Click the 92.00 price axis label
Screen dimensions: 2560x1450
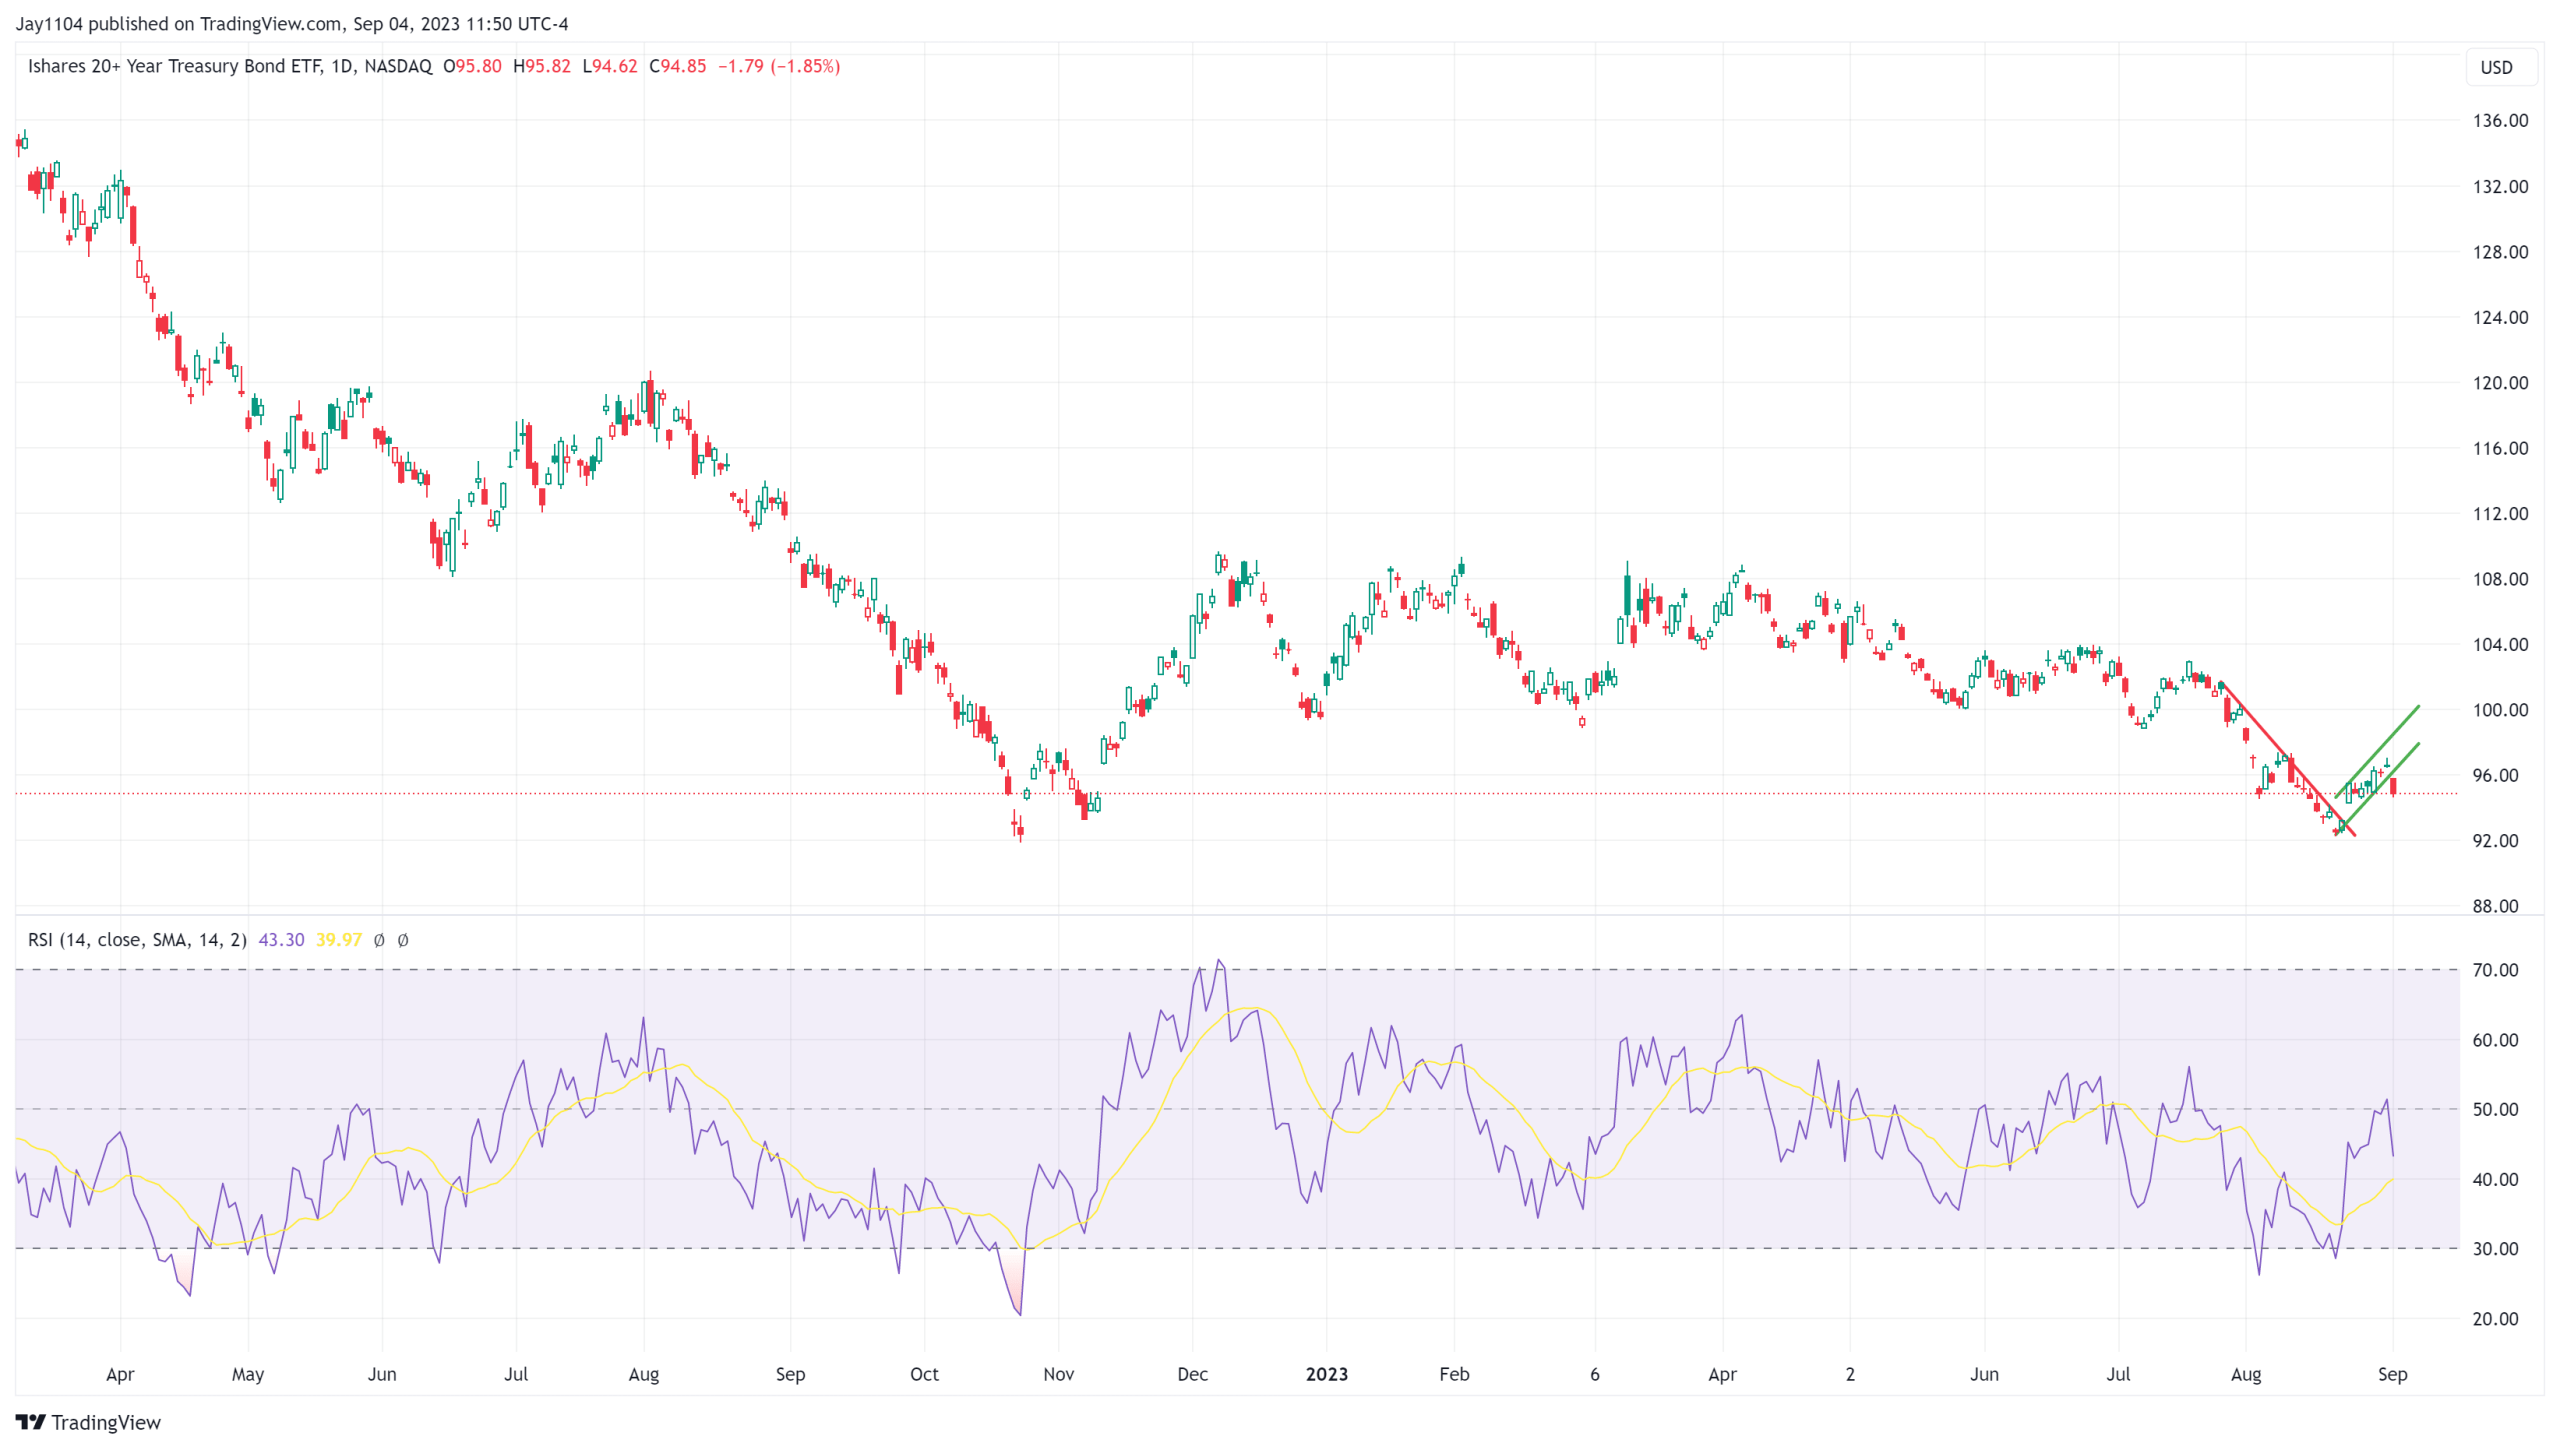2495,841
